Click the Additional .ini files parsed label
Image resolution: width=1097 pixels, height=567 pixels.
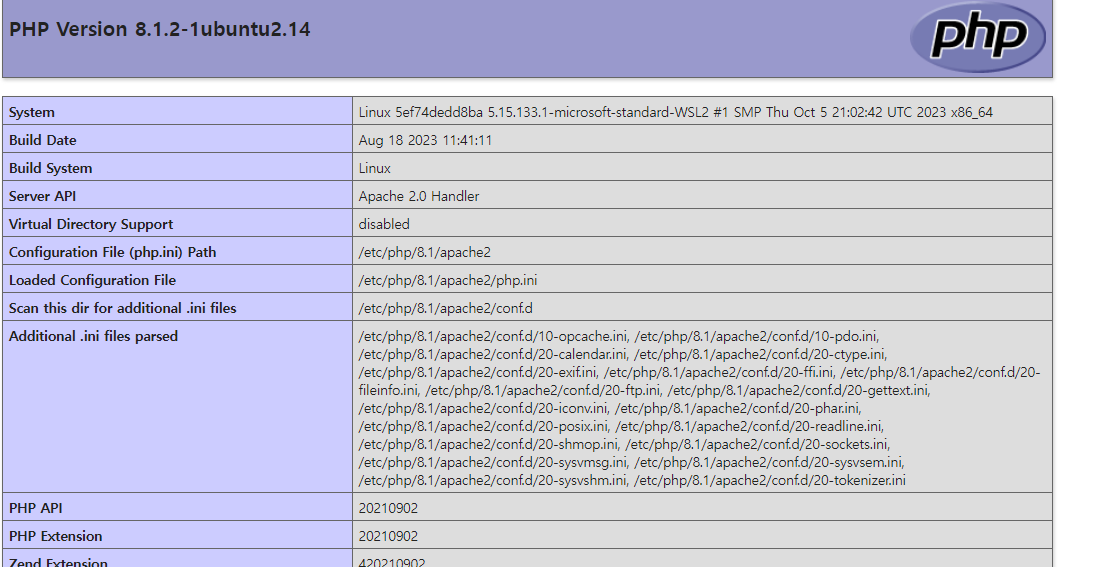[x=93, y=336]
